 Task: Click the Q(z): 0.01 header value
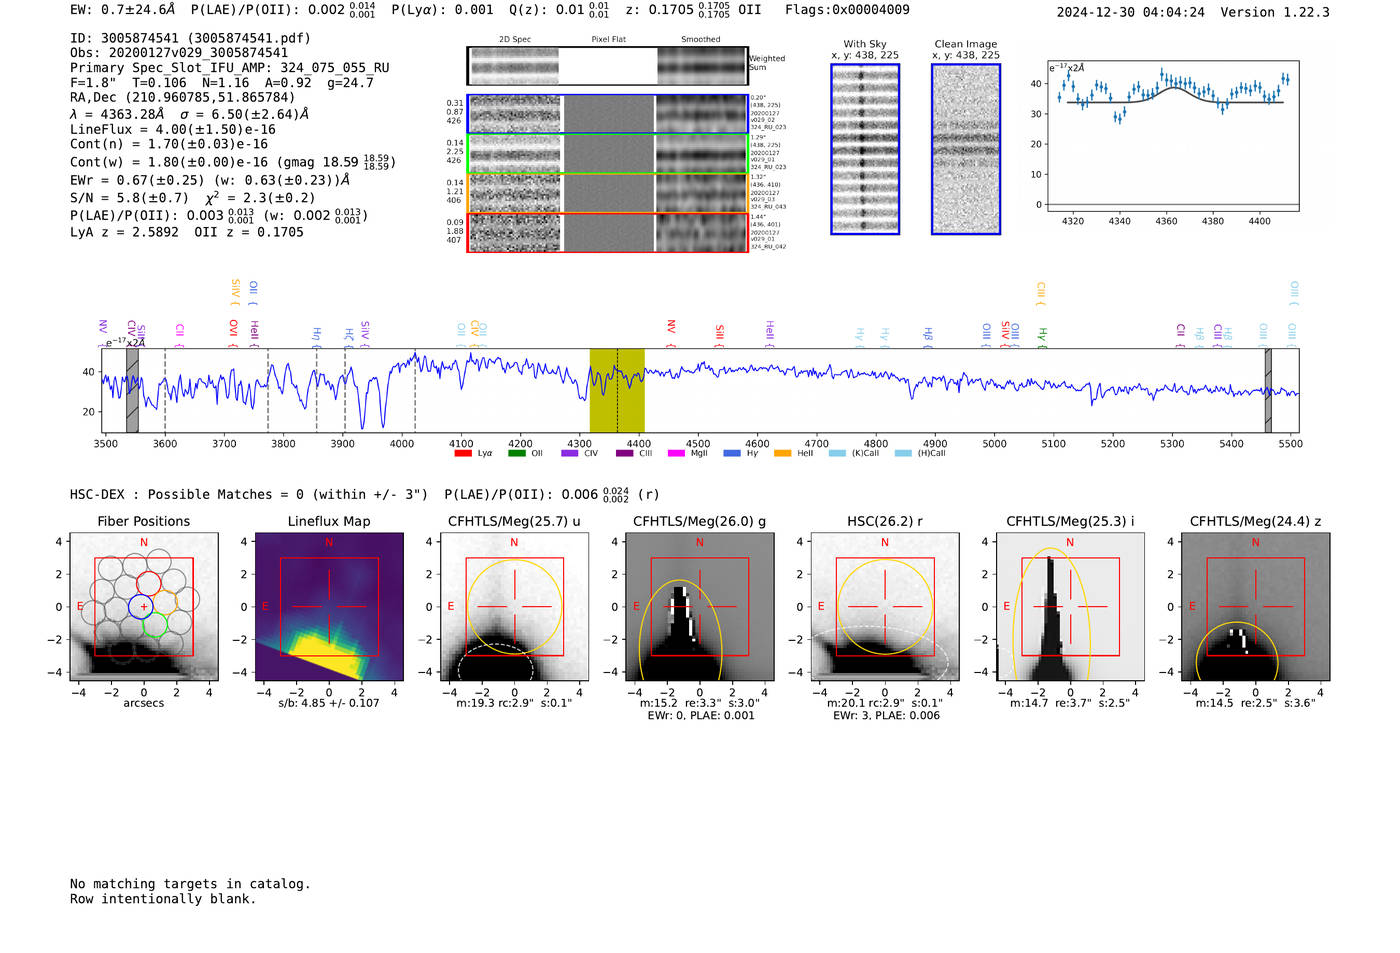tap(559, 10)
